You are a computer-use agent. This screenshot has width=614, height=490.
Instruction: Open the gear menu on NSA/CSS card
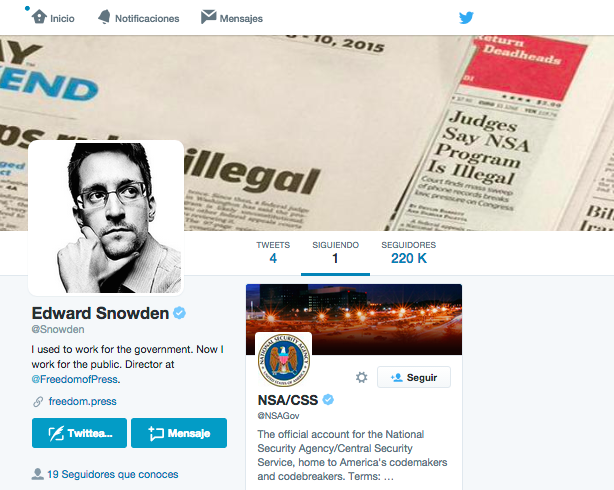pyautogui.click(x=361, y=377)
